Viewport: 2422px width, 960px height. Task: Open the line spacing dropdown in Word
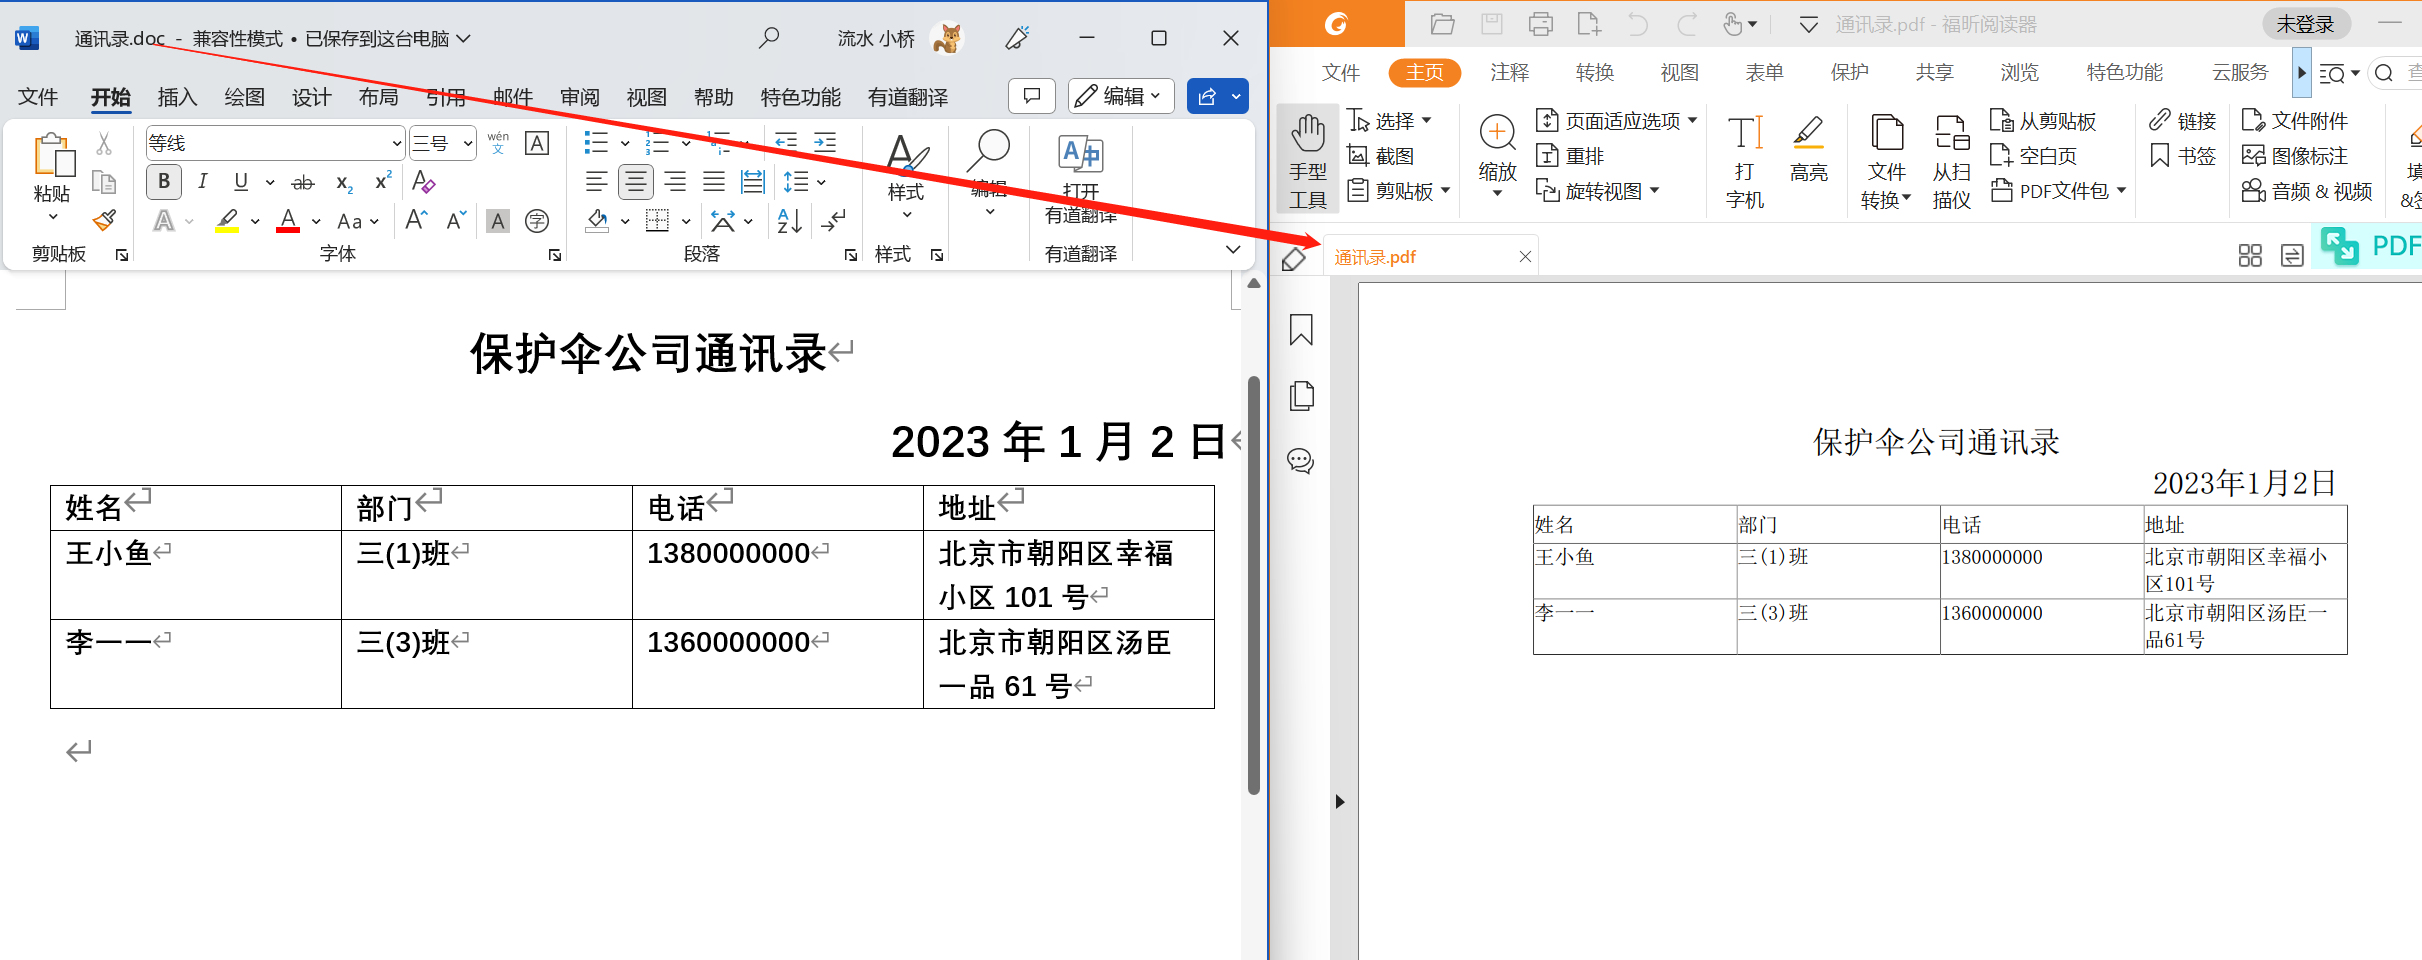[x=805, y=181]
